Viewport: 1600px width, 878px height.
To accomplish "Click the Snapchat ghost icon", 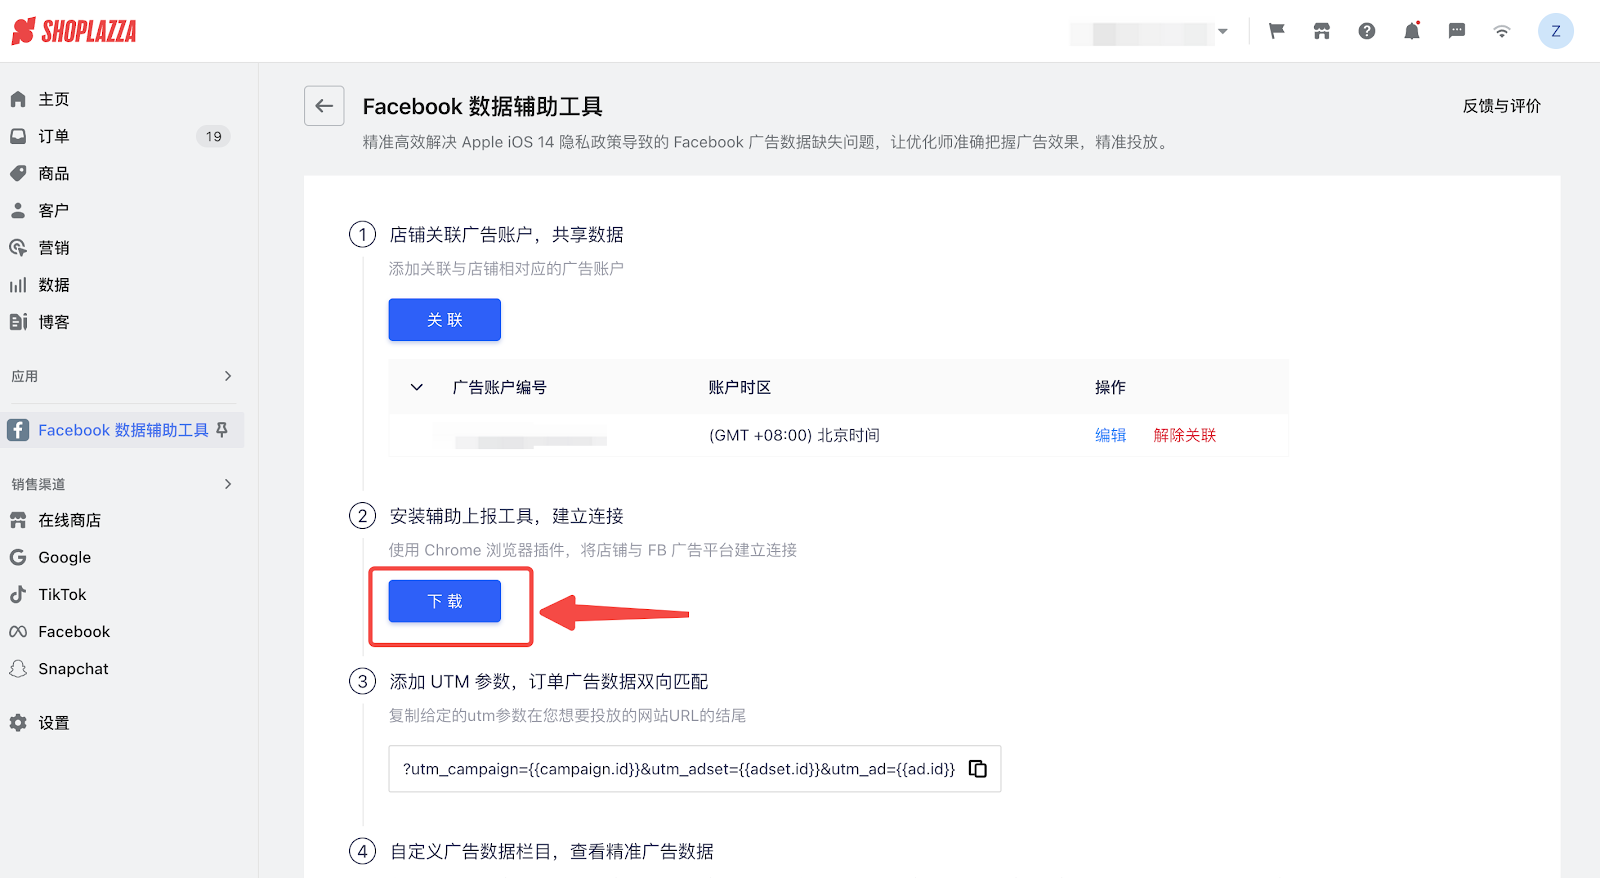I will (x=18, y=668).
